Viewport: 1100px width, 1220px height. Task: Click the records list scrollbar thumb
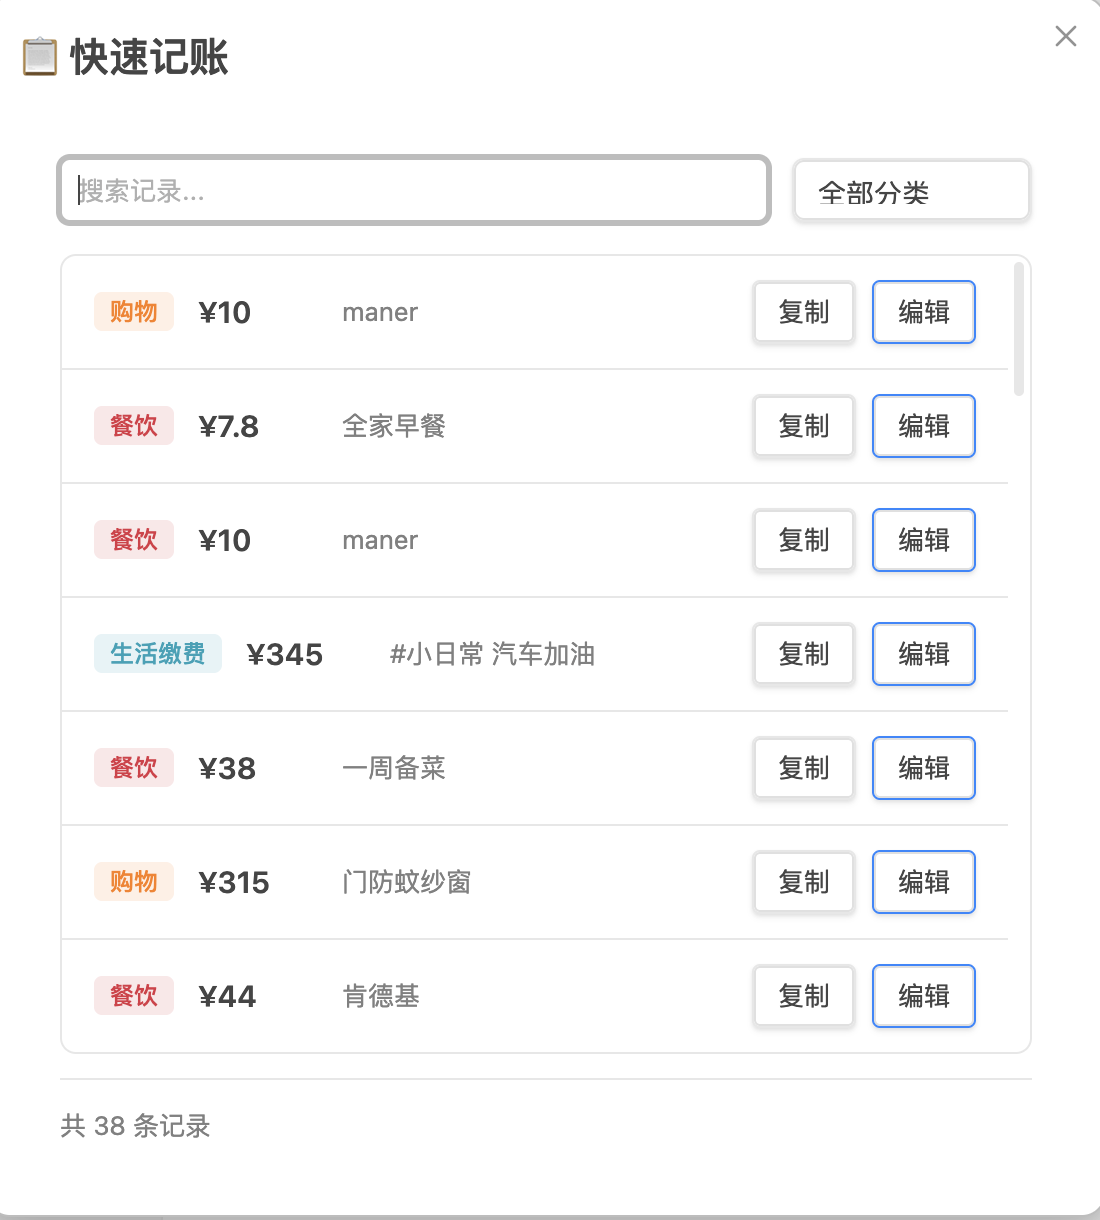point(1018,329)
